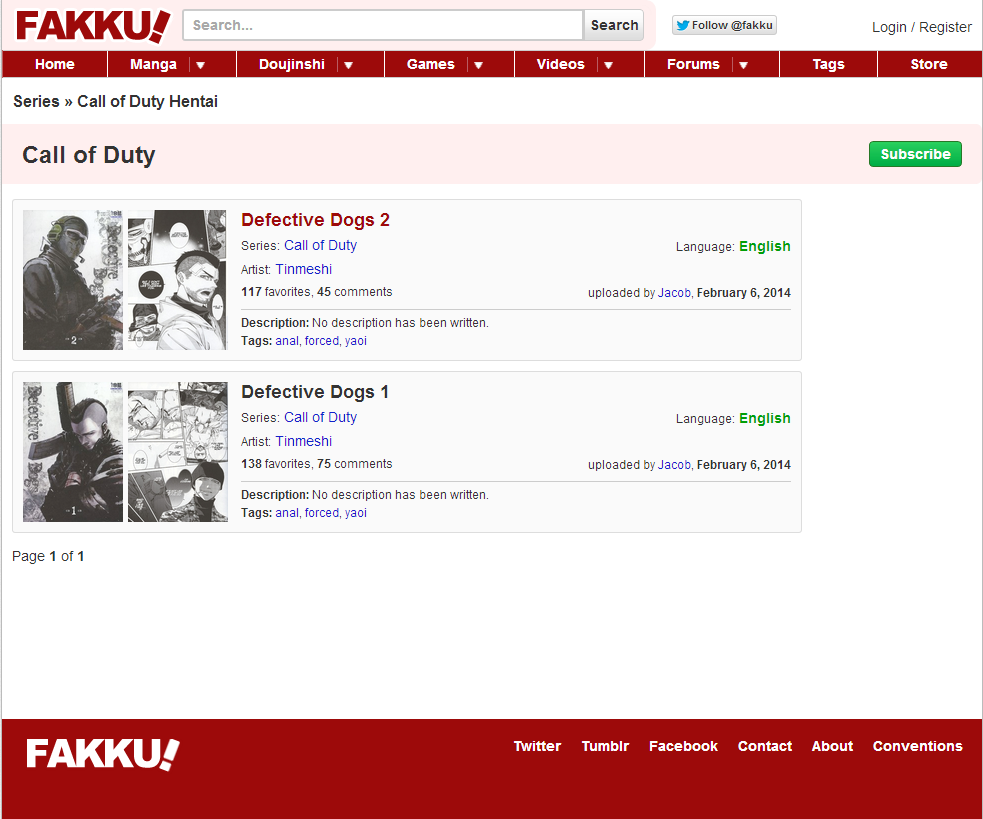
Task: Open the Tumblr footer link
Action: (x=605, y=746)
